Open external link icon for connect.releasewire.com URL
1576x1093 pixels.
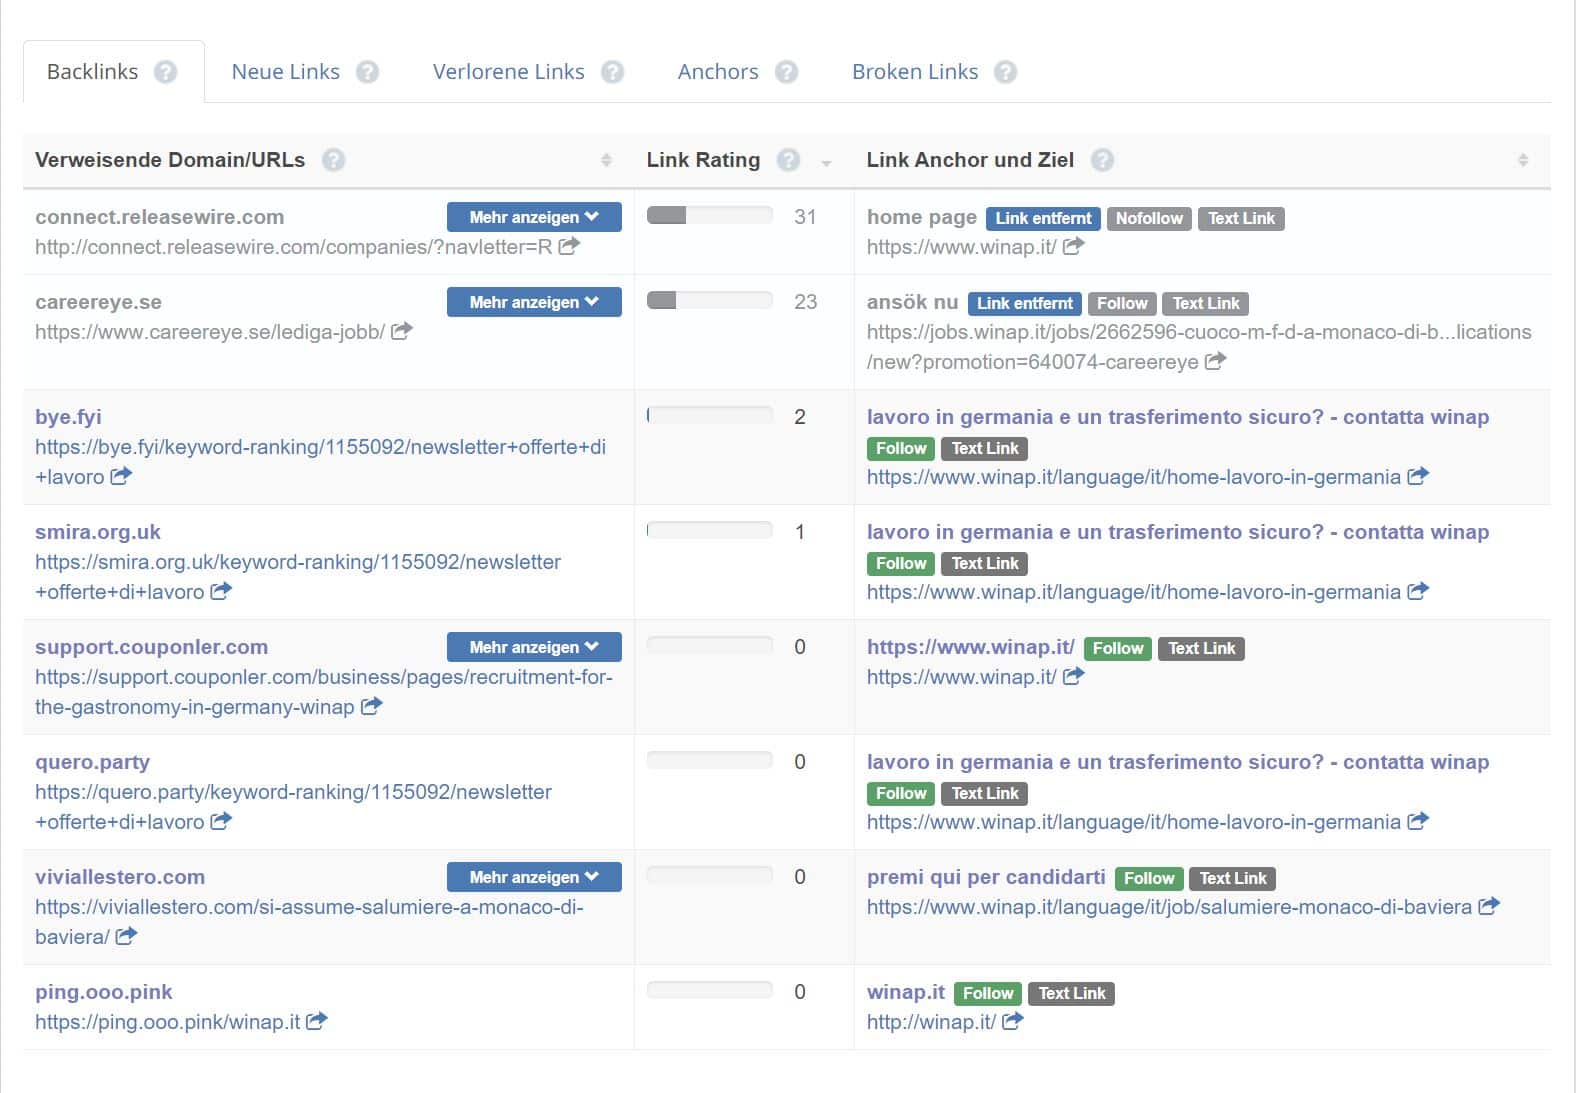[569, 246]
